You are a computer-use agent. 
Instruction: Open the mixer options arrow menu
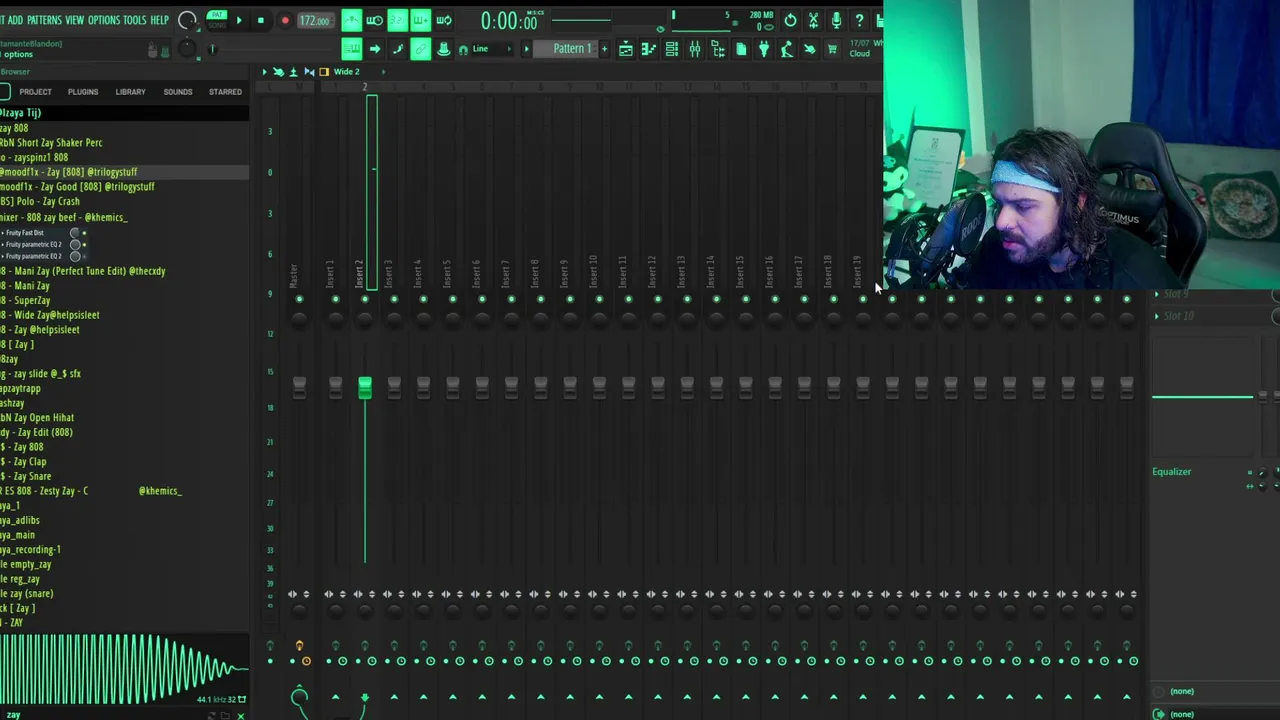tap(265, 72)
